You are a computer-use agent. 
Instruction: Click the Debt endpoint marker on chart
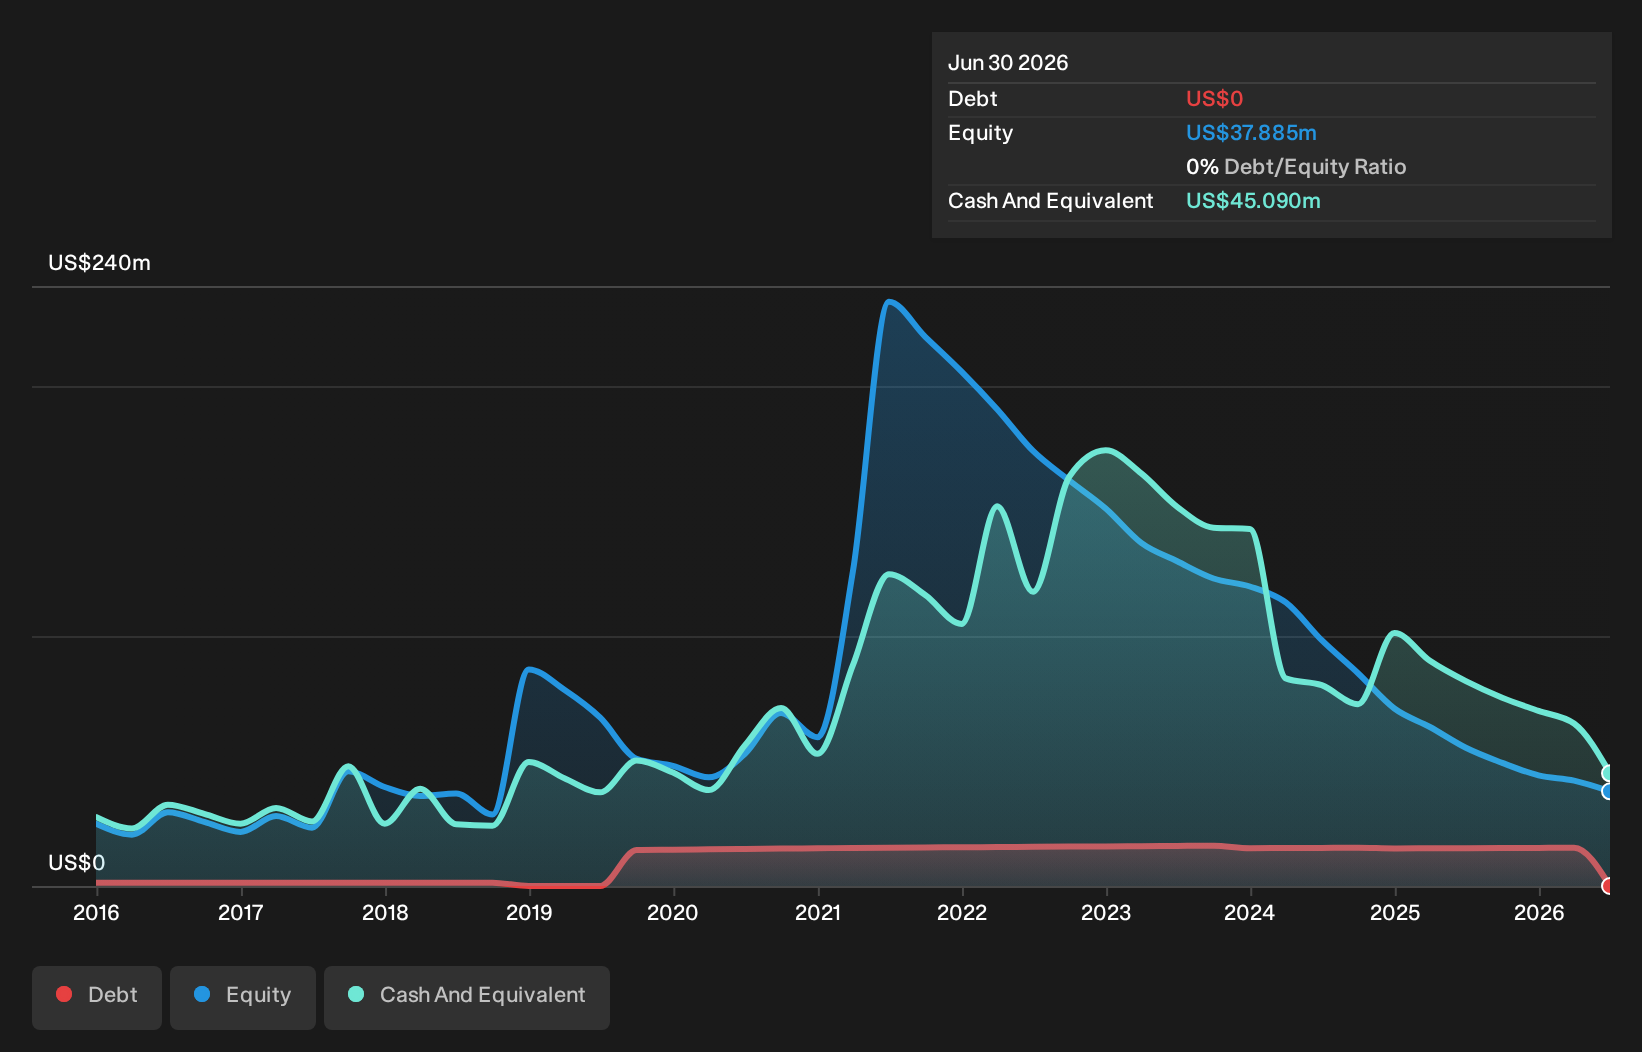(x=1608, y=886)
